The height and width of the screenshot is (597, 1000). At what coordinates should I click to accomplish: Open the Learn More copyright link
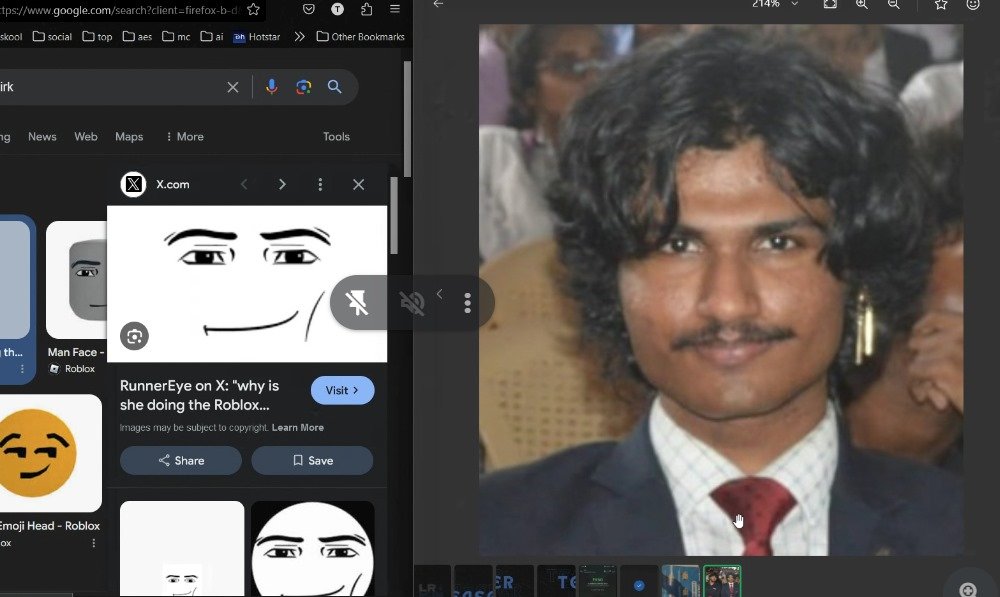click(298, 427)
